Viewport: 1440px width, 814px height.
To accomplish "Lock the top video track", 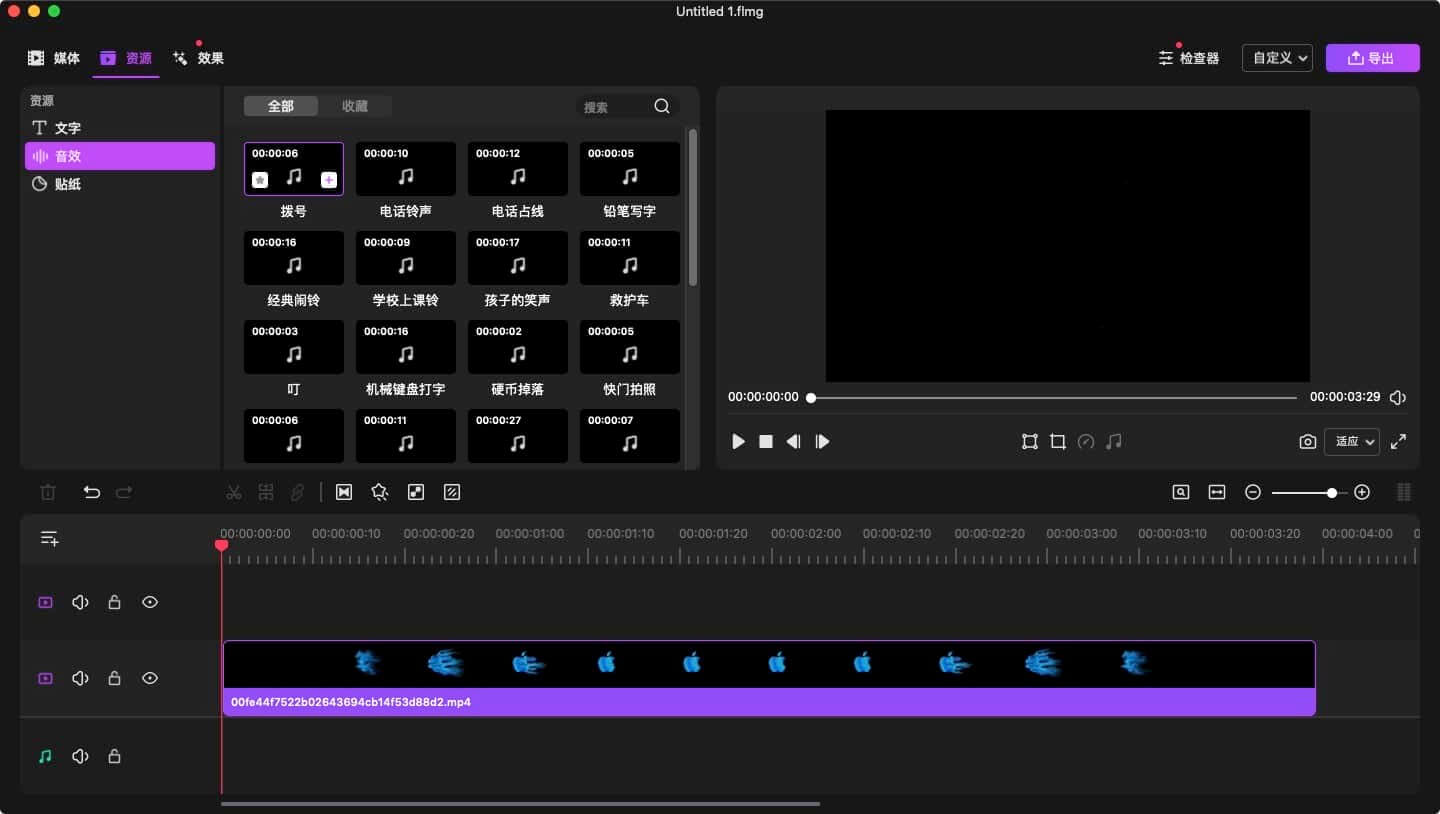I will [115, 602].
